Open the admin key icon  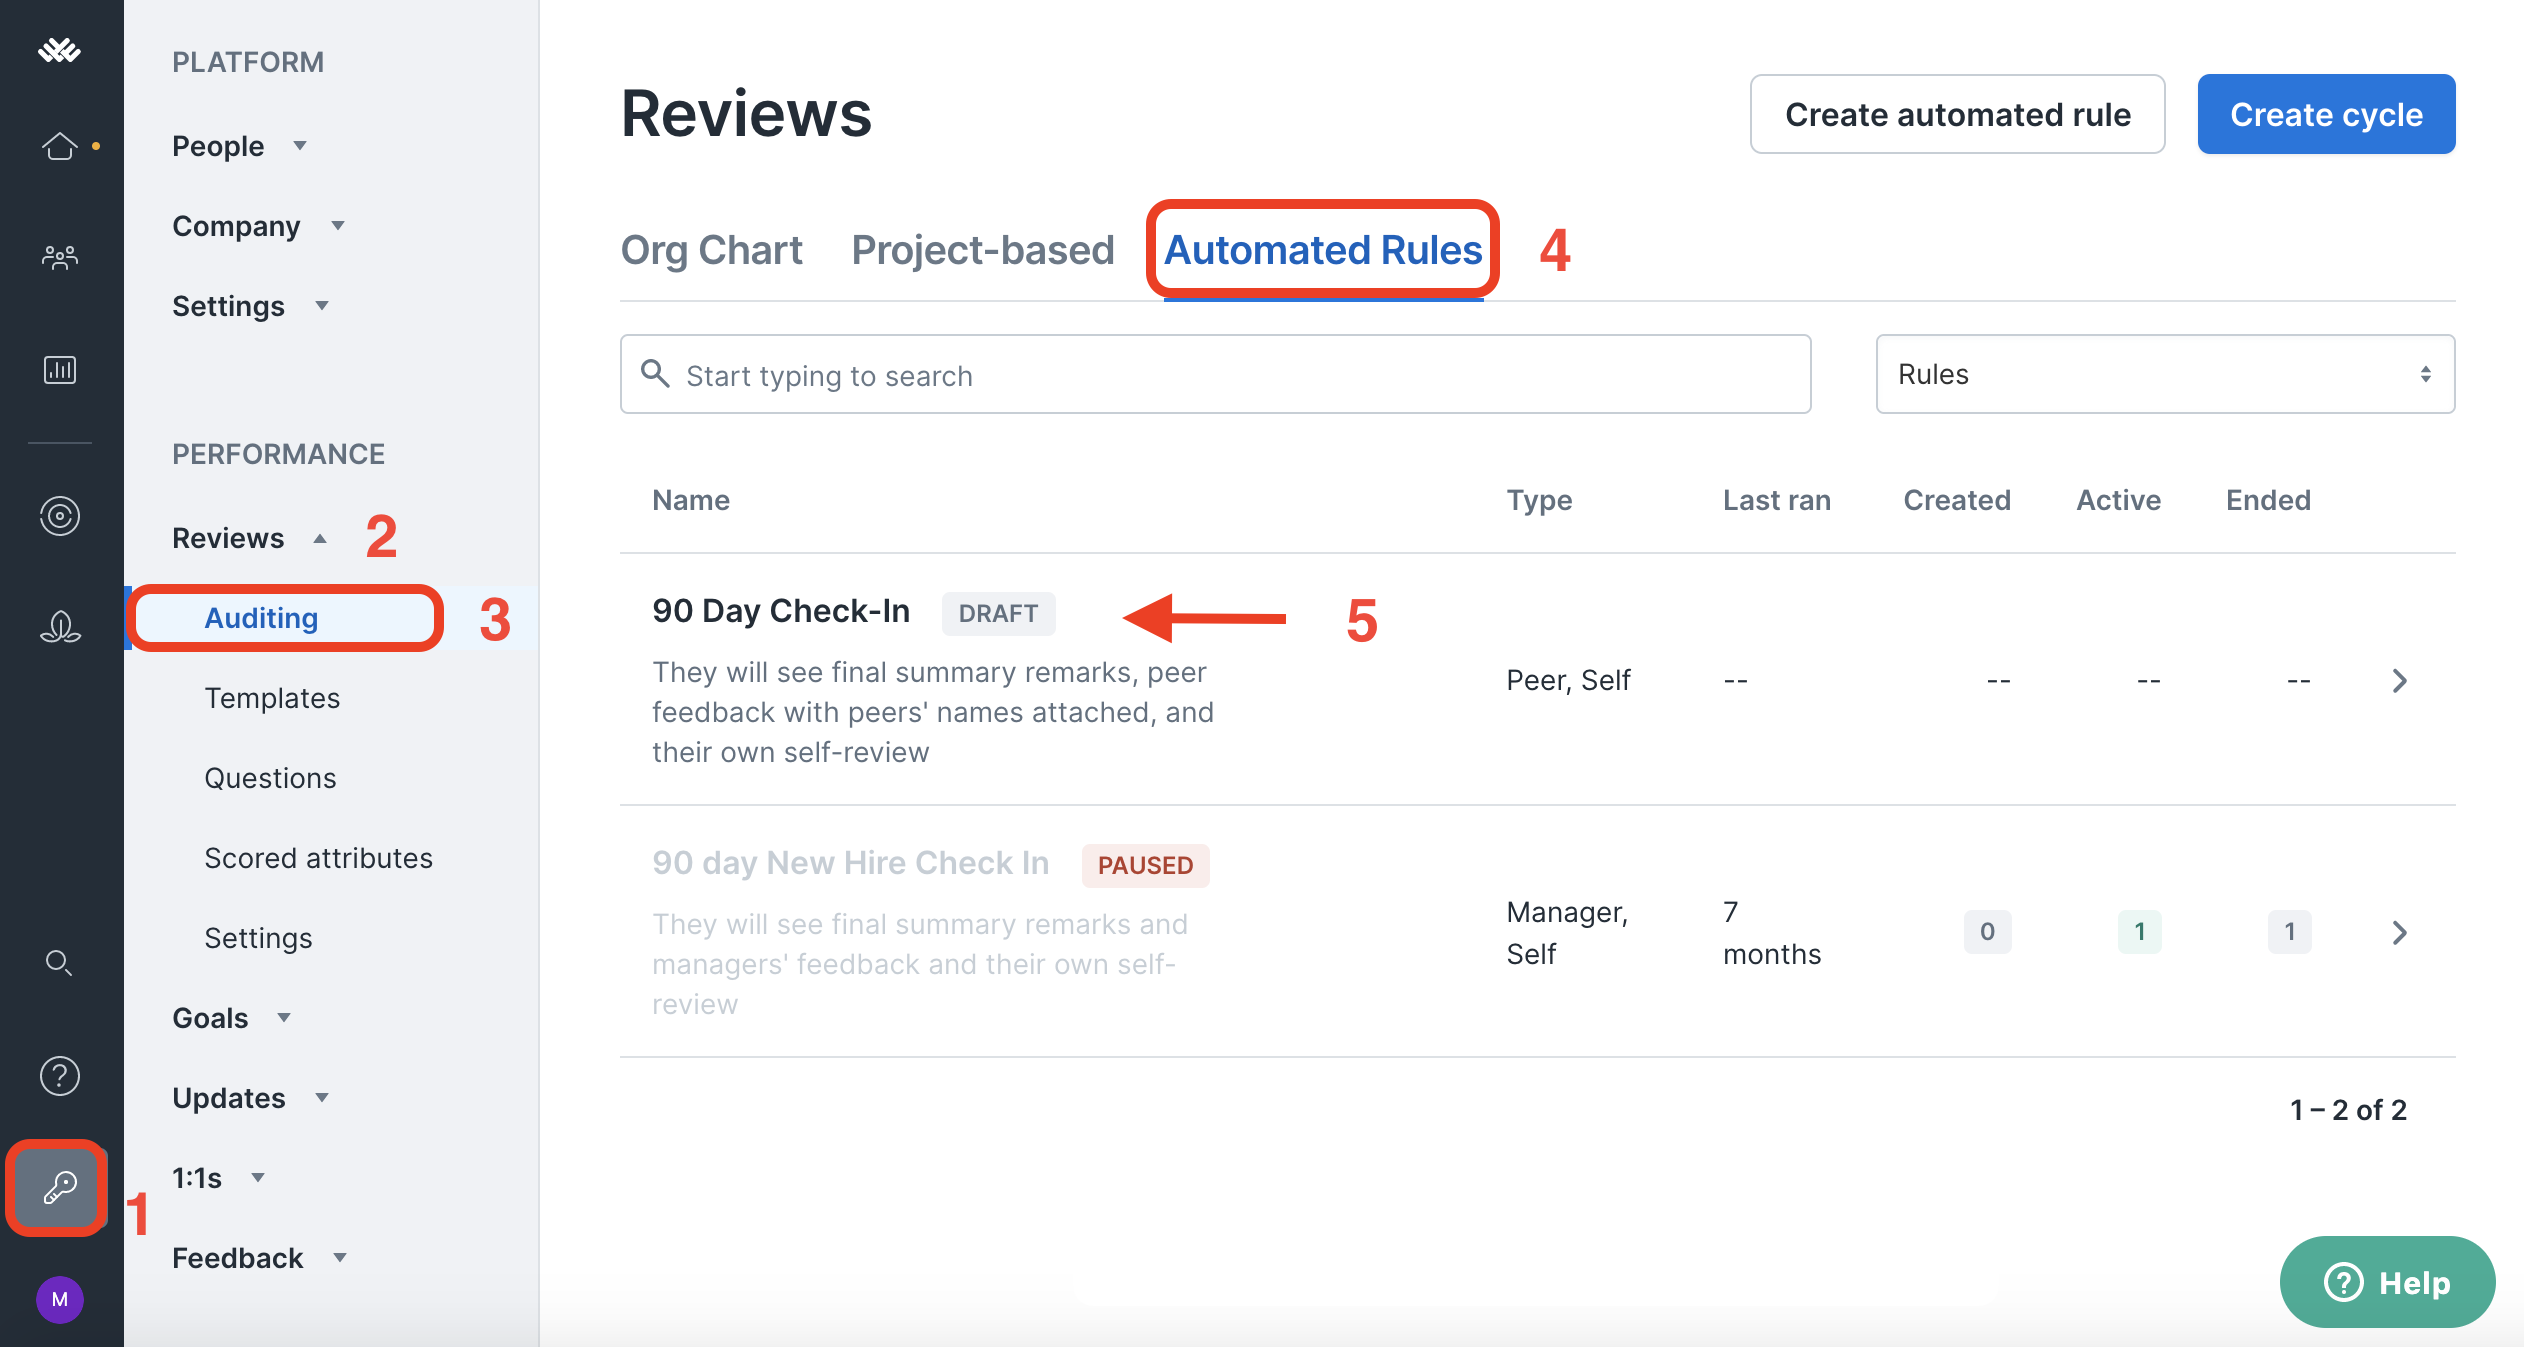pos(59,1188)
